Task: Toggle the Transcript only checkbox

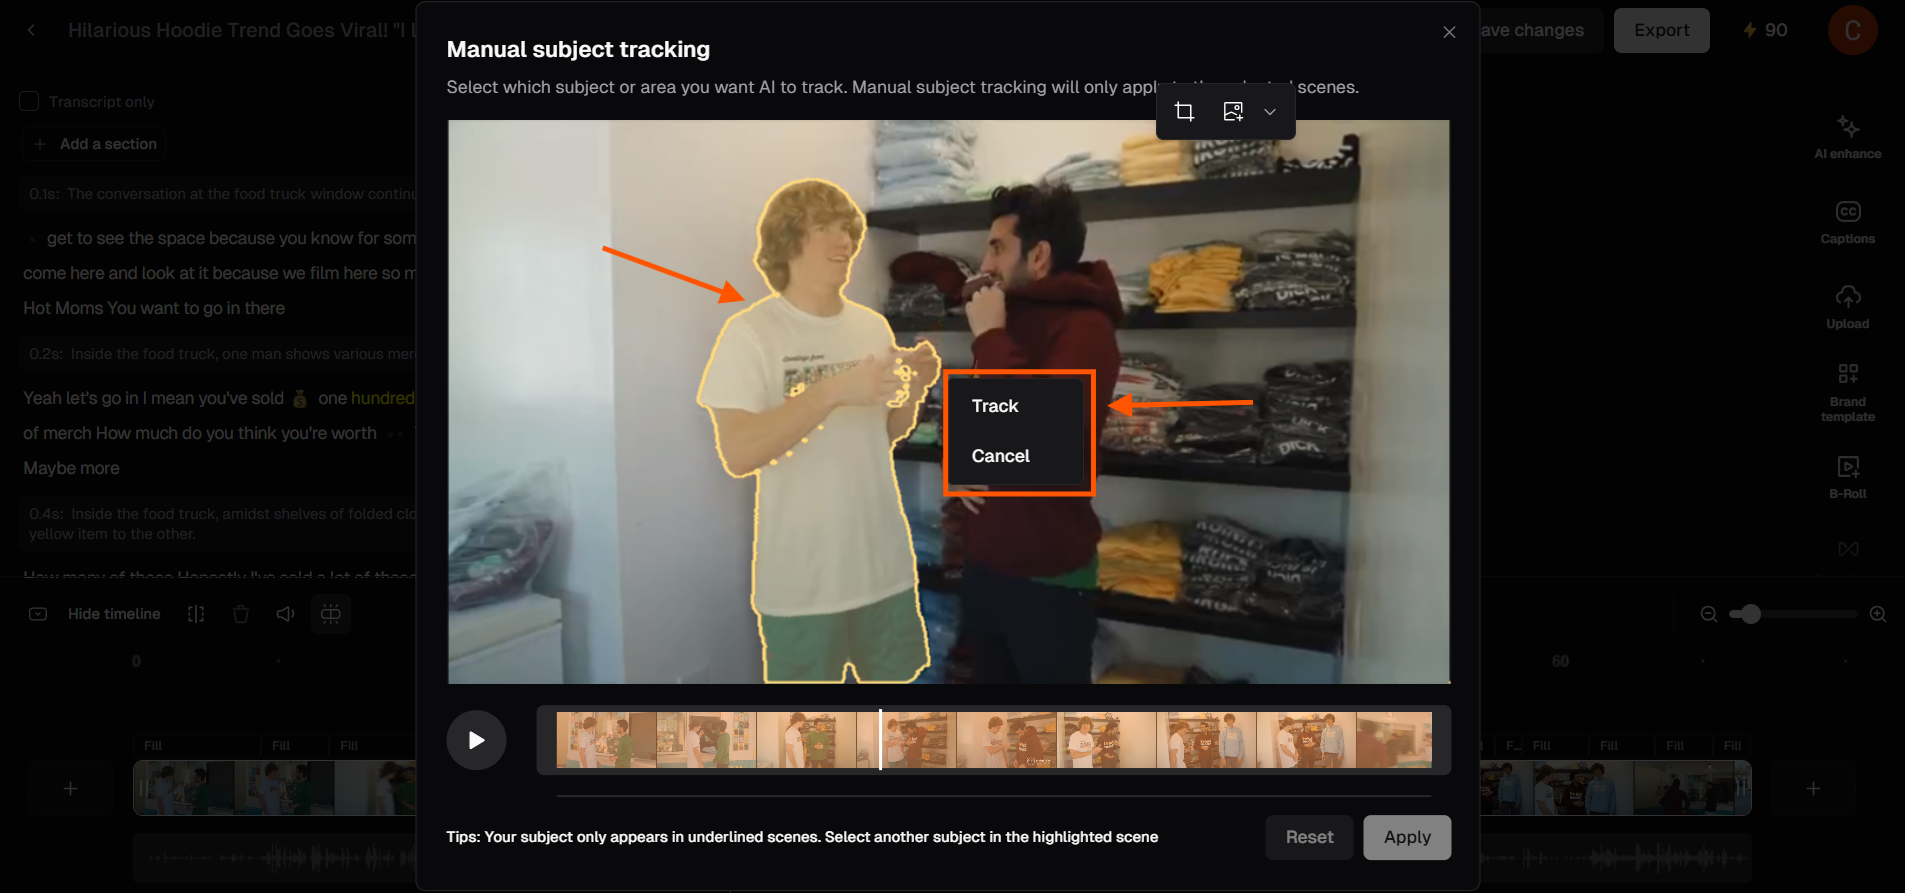Action: point(29,101)
